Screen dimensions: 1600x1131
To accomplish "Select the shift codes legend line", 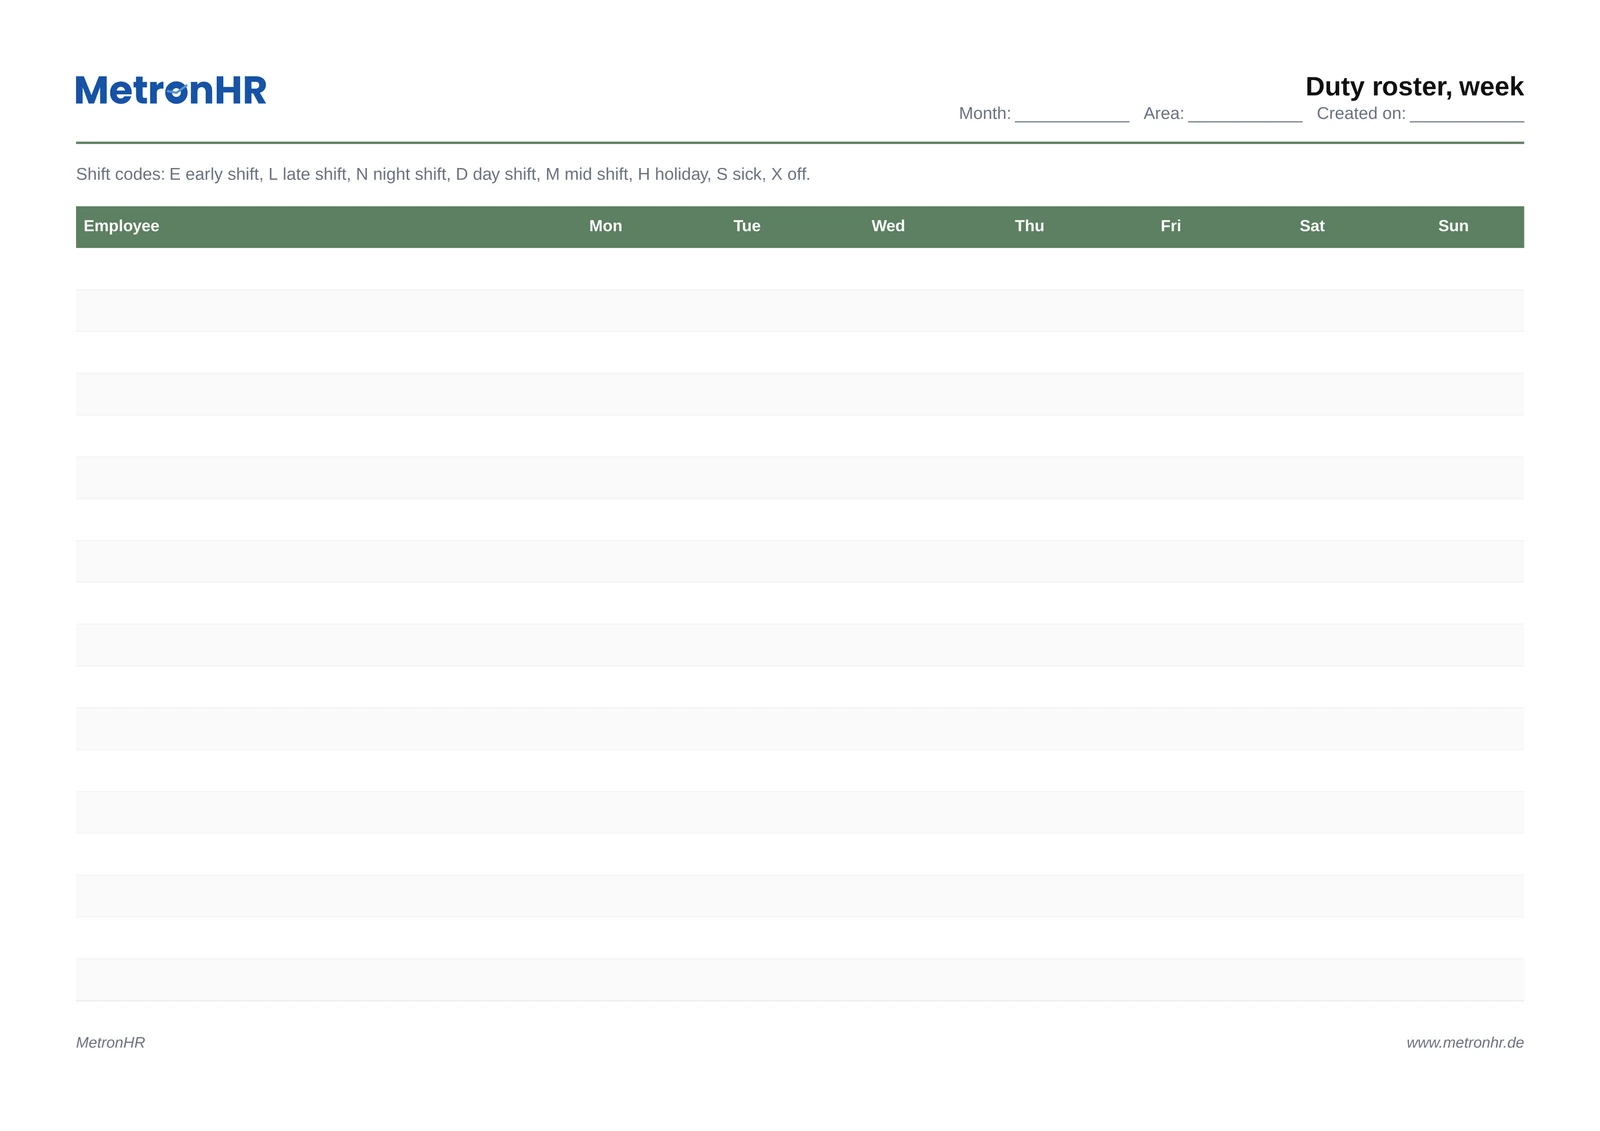I will click(443, 174).
